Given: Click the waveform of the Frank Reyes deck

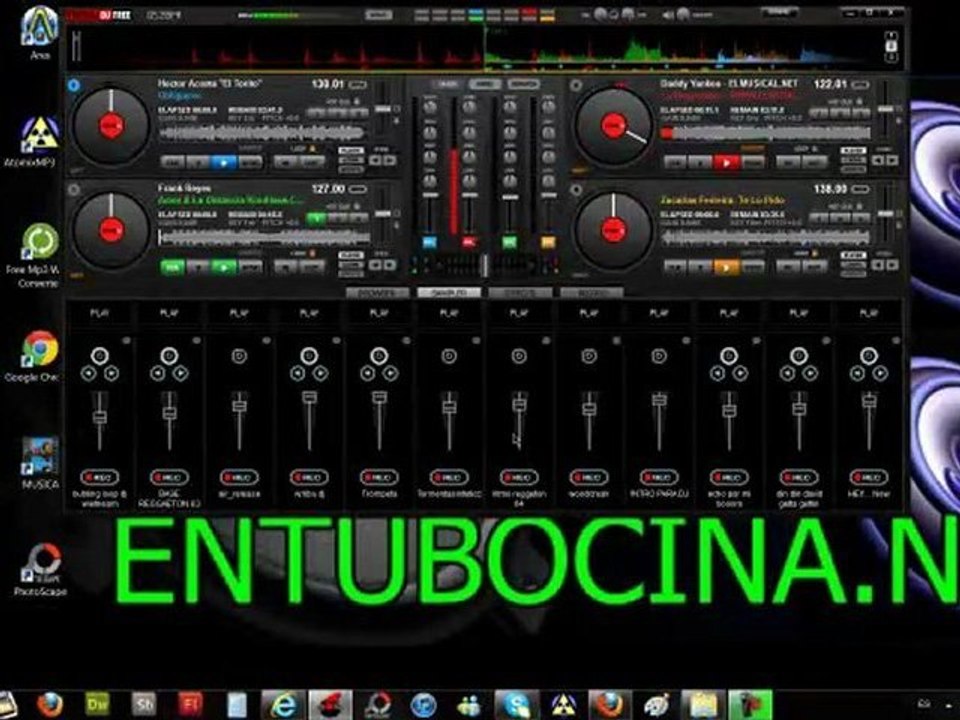Looking at the screenshot, I should (x=263, y=238).
